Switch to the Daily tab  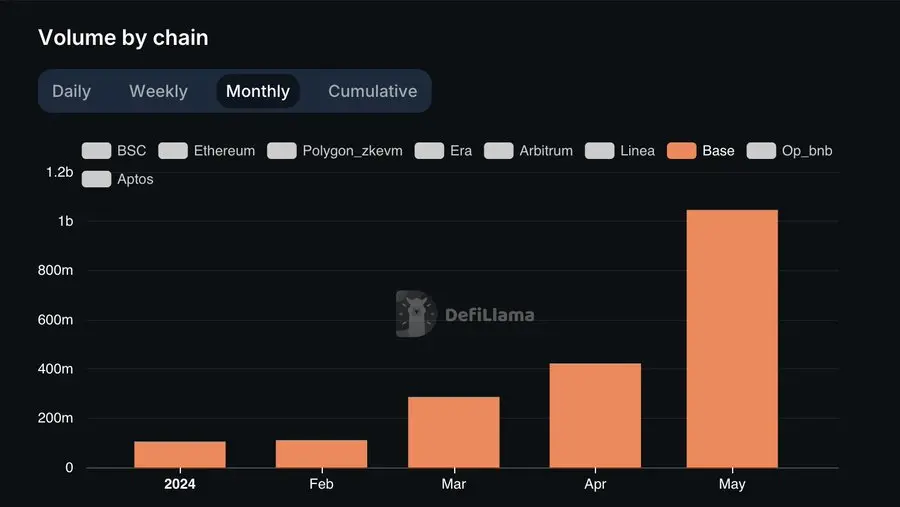(71, 91)
